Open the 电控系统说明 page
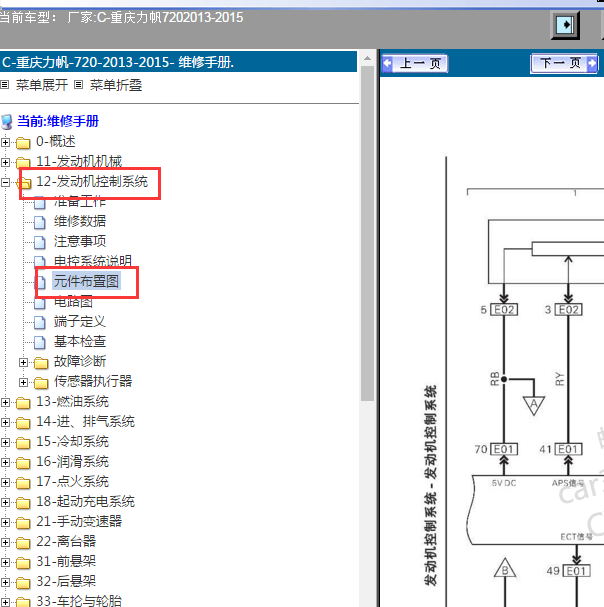Viewport: 604px width, 607px height. point(93,261)
